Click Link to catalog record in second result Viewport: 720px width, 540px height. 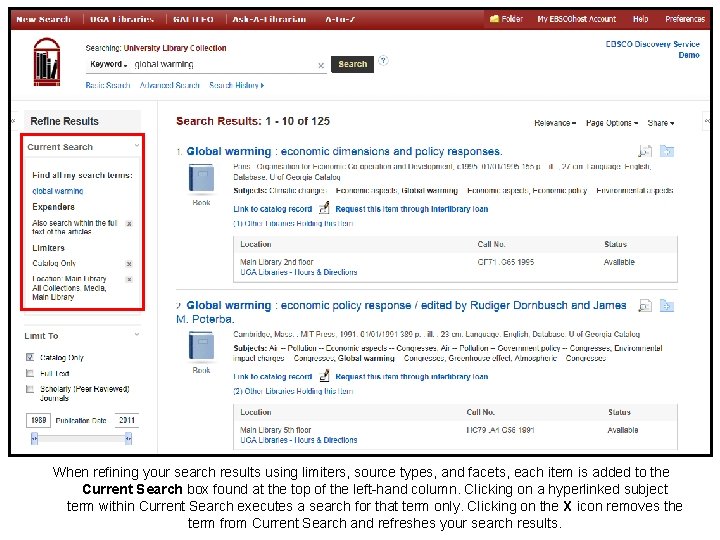tap(272, 377)
